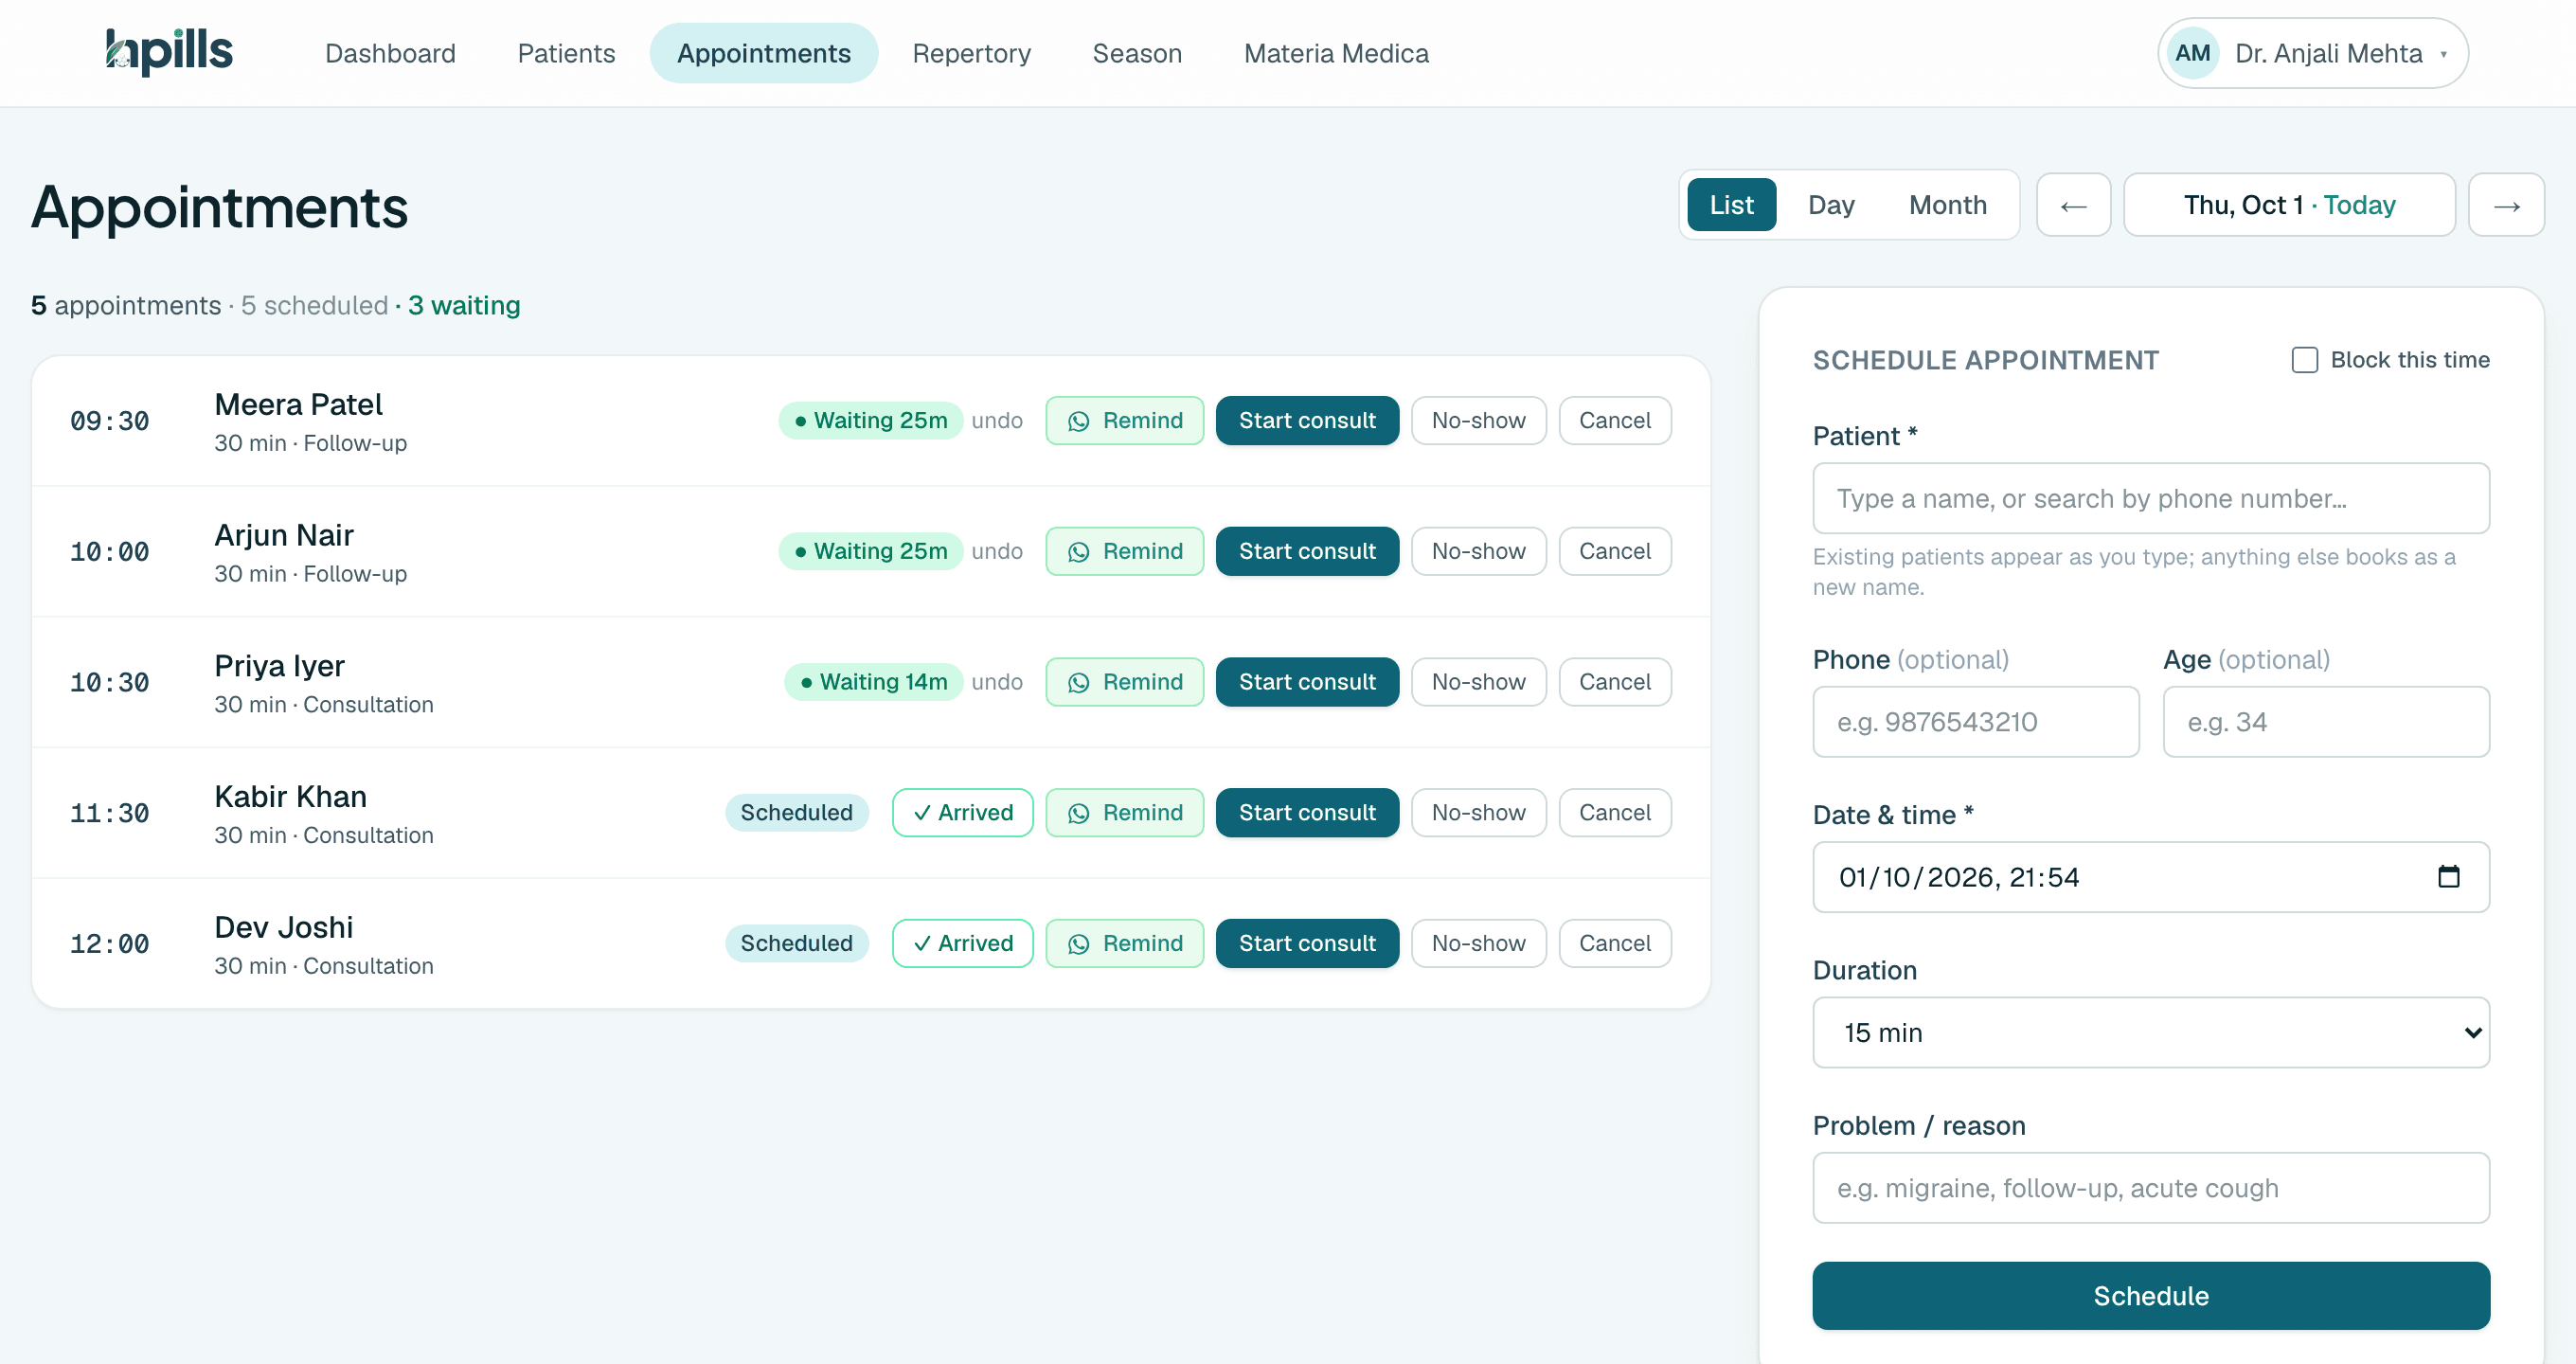Viewport: 2576px width, 1364px height.
Task: Undo waiting status for Meera Patel
Action: click(x=997, y=421)
